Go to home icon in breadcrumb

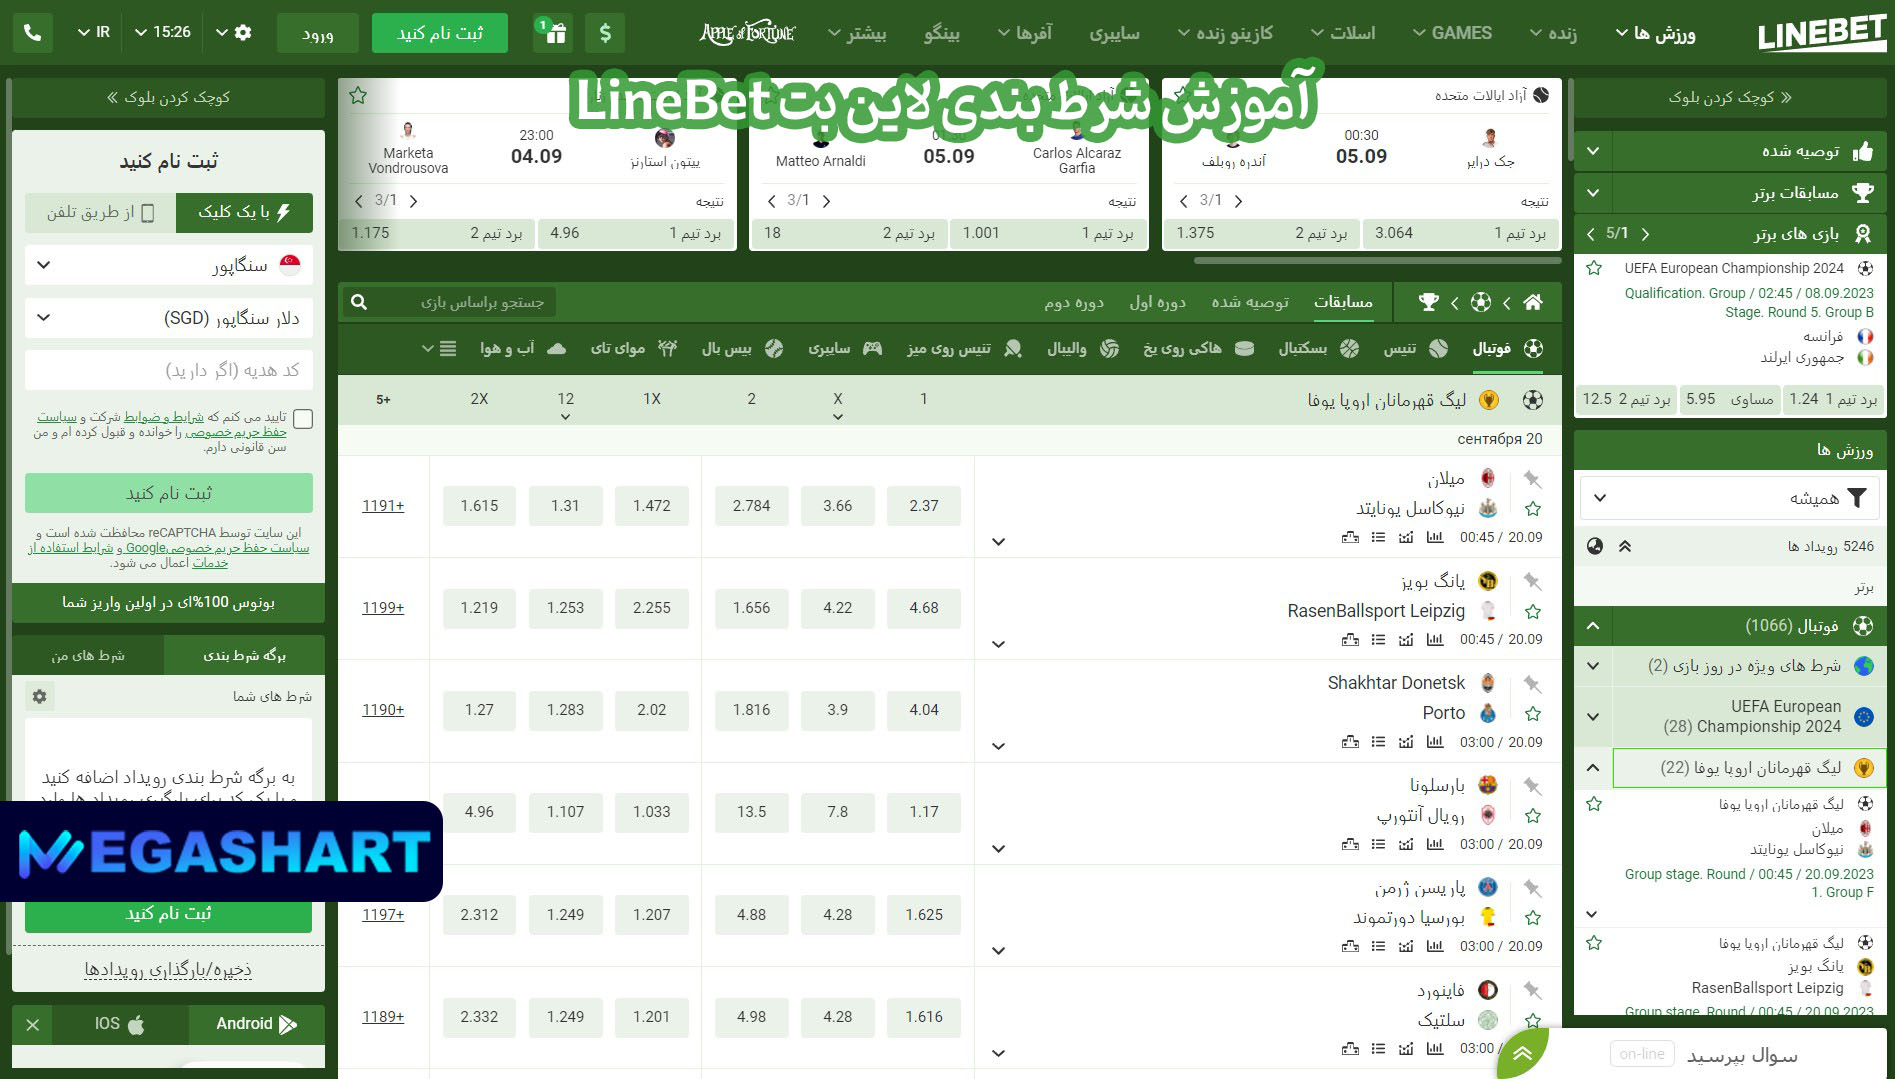click(x=1533, y=302)
